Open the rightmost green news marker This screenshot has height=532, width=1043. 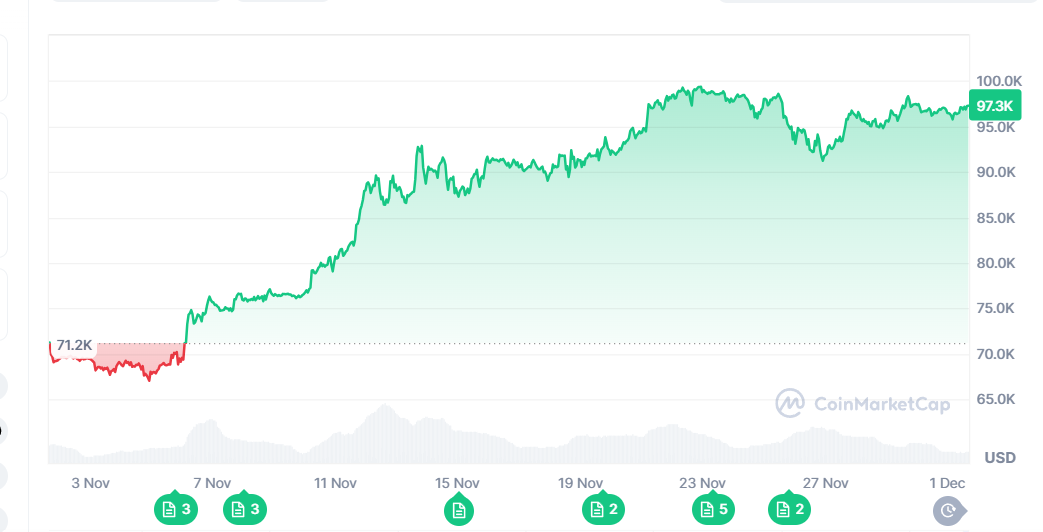coord(789,510)
